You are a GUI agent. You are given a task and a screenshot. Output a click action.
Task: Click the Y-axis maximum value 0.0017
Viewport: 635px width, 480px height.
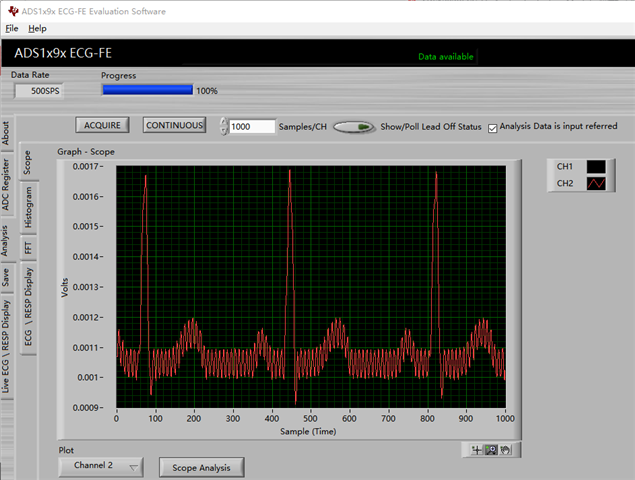pos(85,166)
